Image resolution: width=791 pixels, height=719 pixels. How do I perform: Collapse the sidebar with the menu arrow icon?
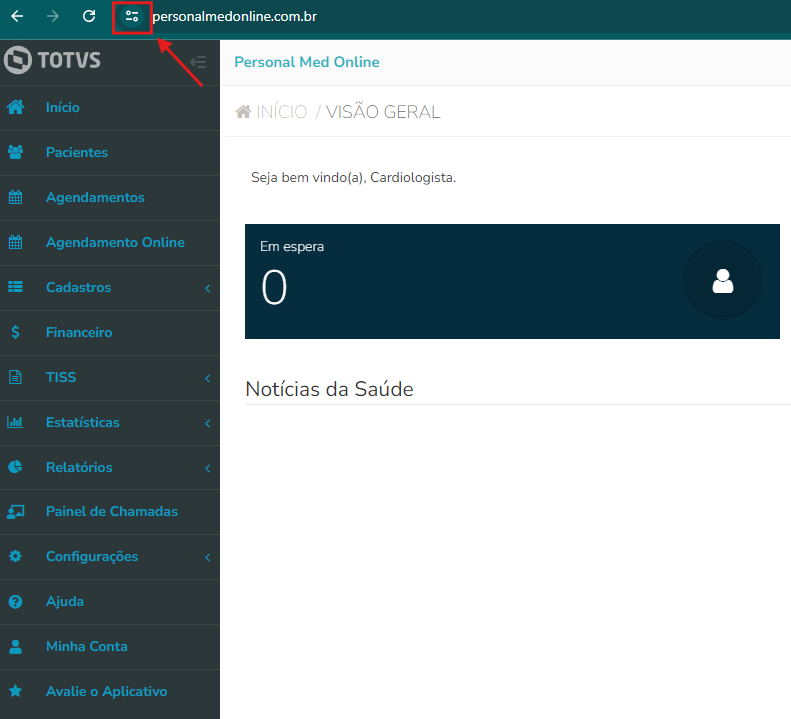[198, 62]
